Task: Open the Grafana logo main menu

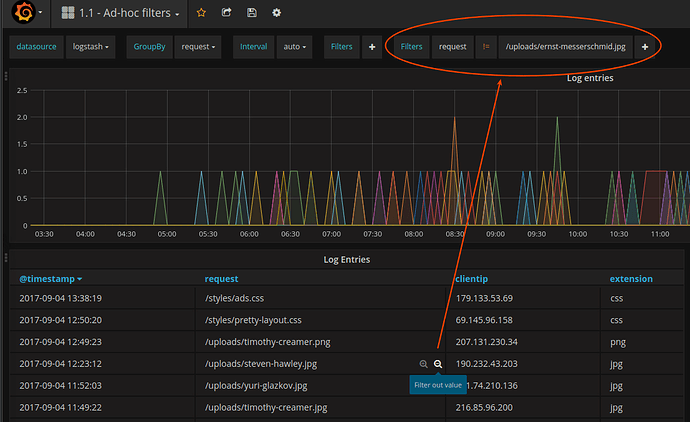Action: 22,14
